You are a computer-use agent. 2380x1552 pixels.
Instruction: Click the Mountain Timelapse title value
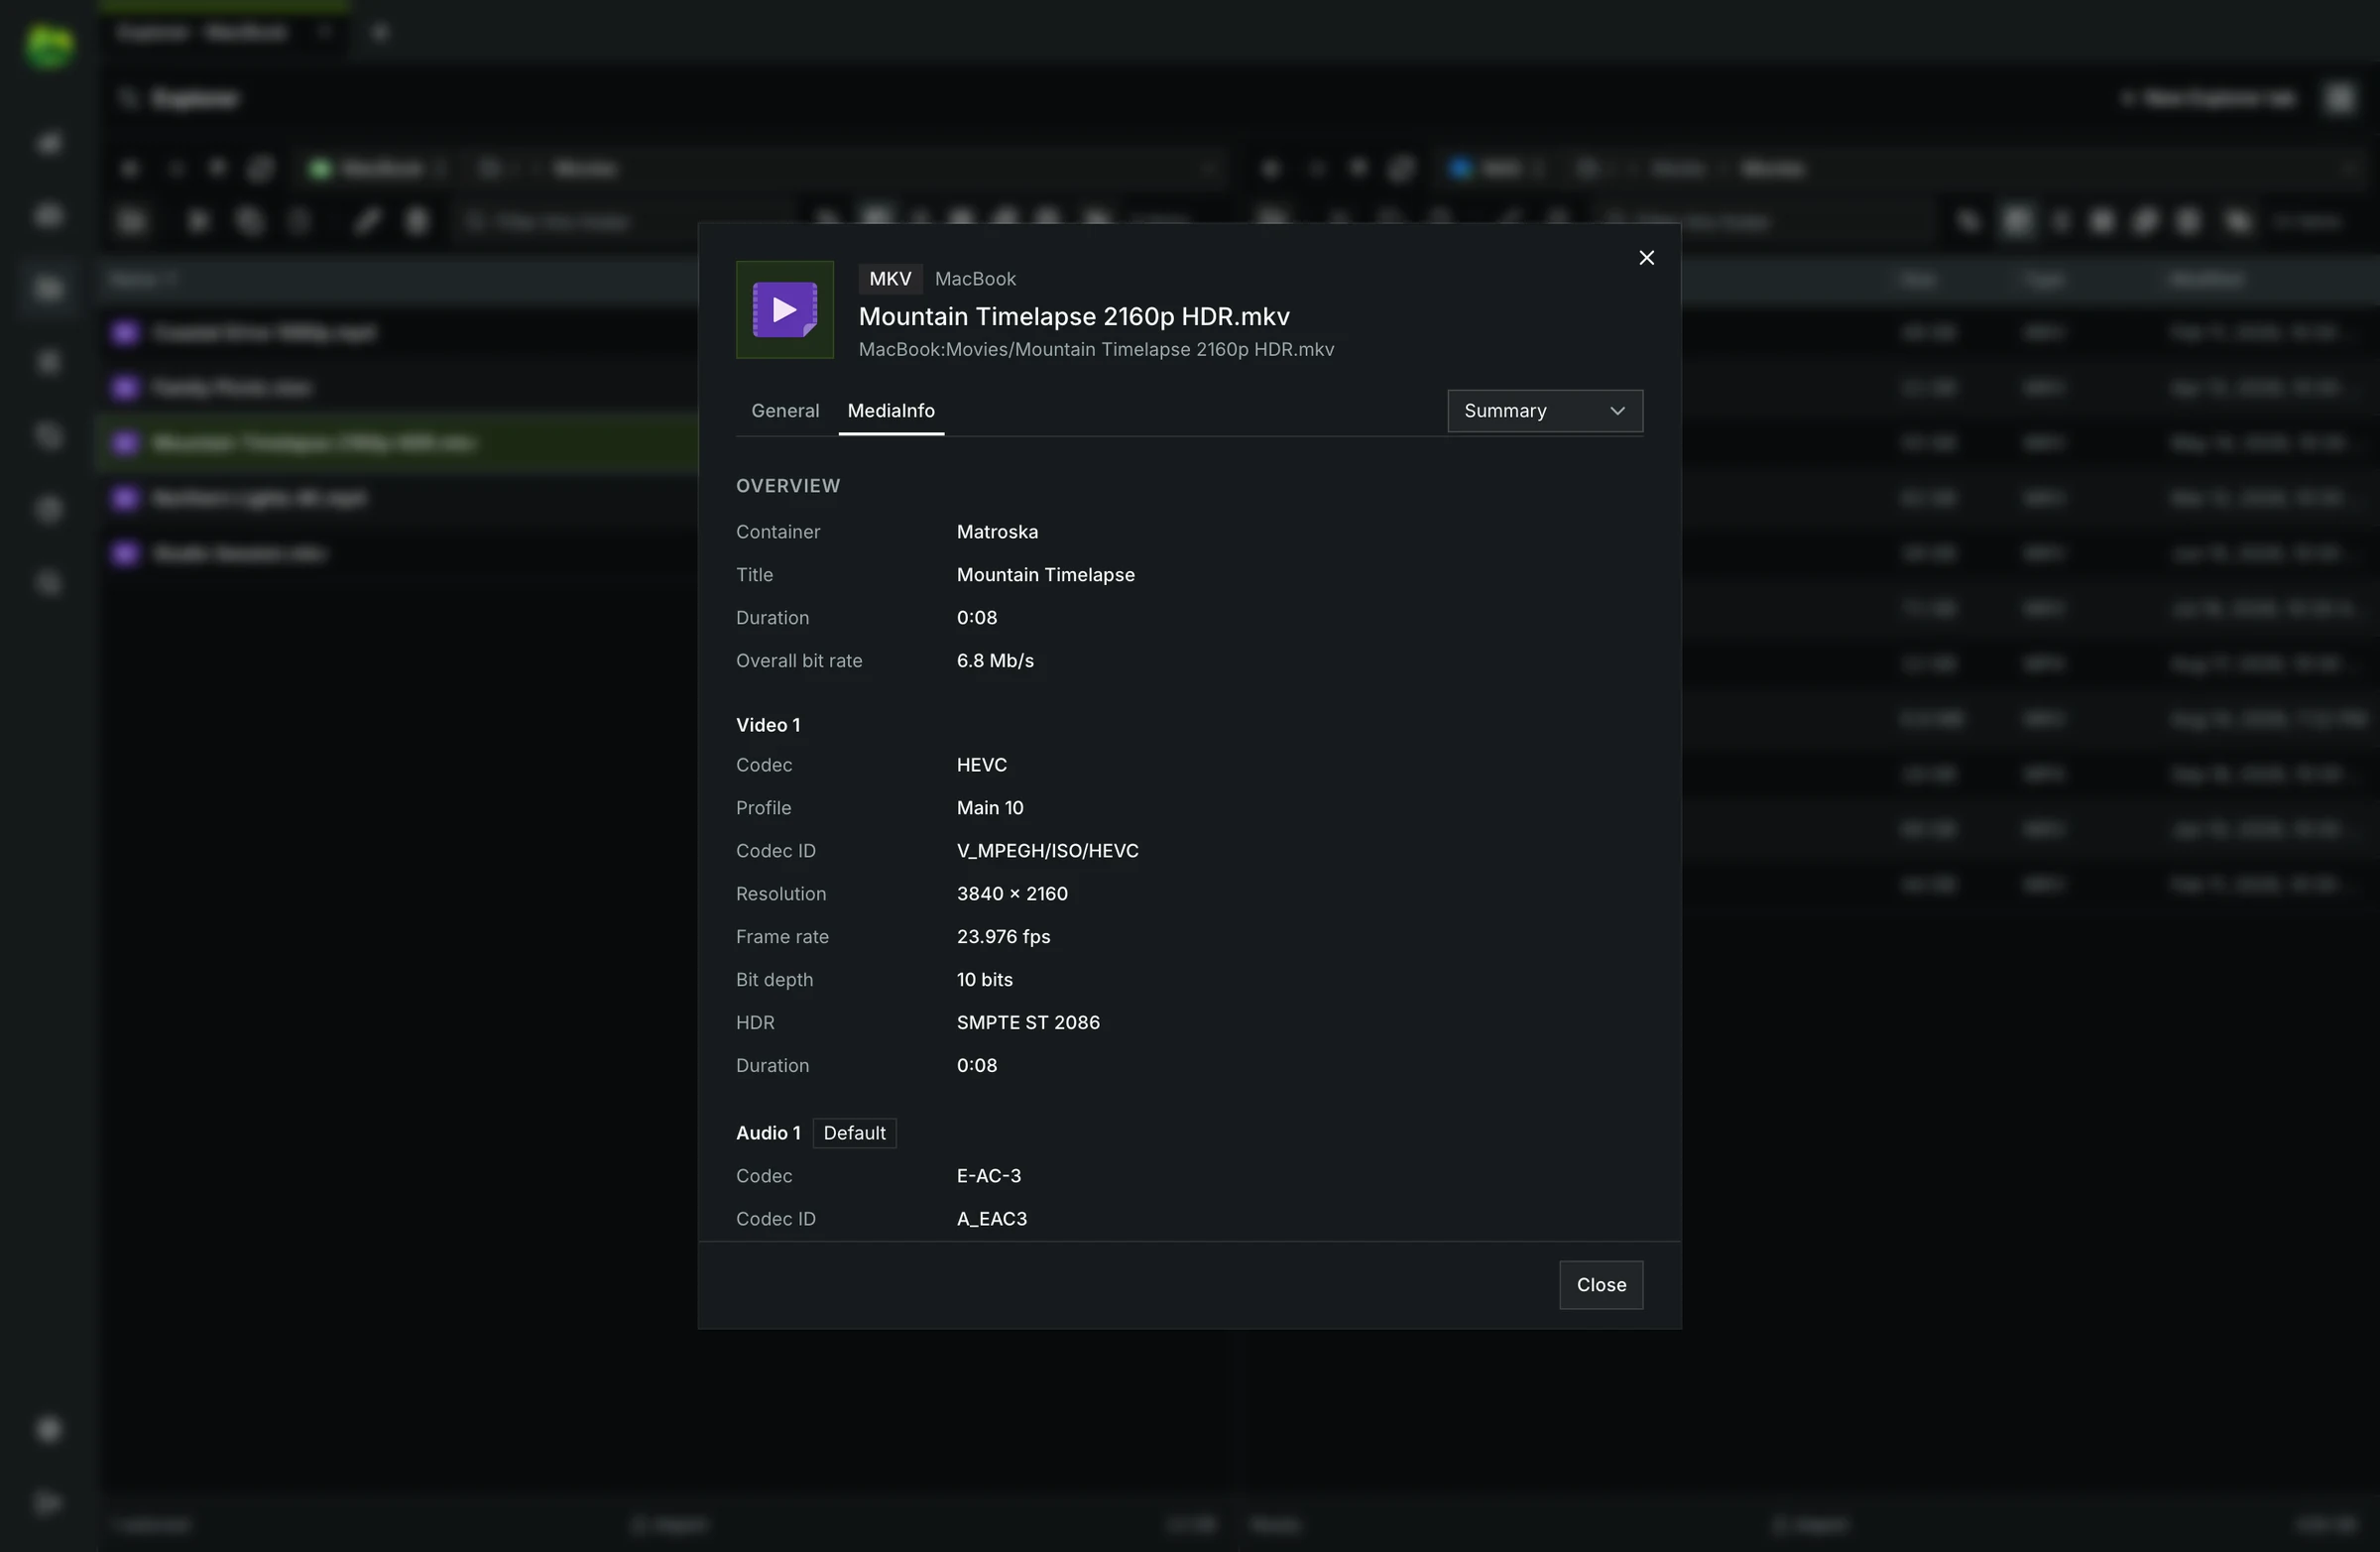click(1045, 575)
